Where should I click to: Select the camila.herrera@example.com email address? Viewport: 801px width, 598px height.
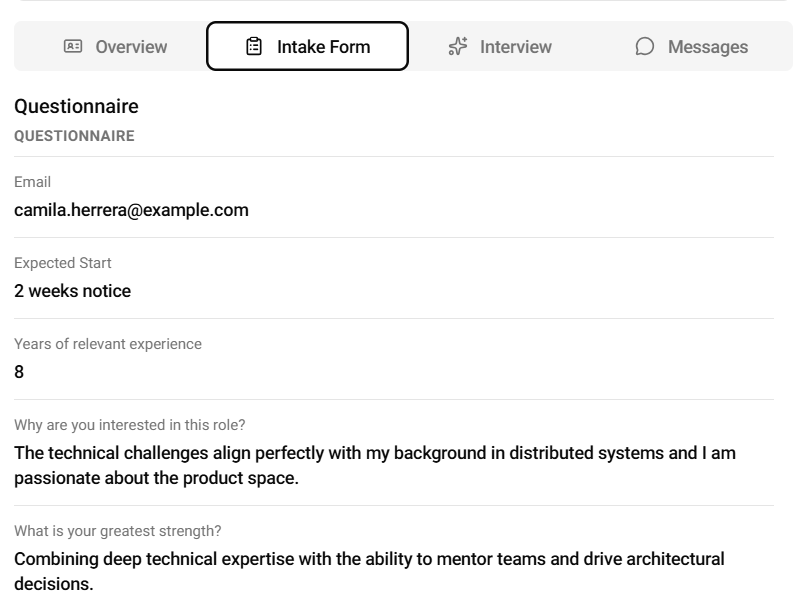[x=131, y=210]
